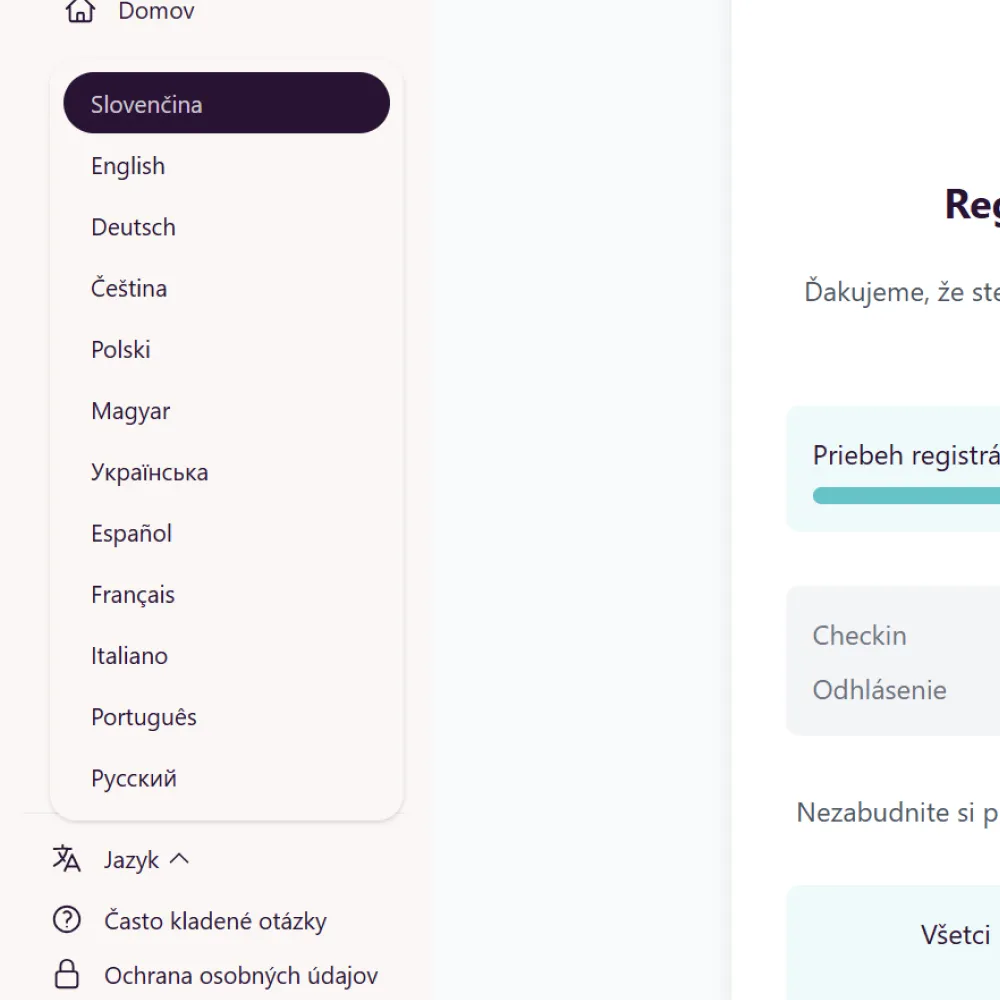Pick Polski from the language menu
1000x1000 pixels.
click(226, 349)
